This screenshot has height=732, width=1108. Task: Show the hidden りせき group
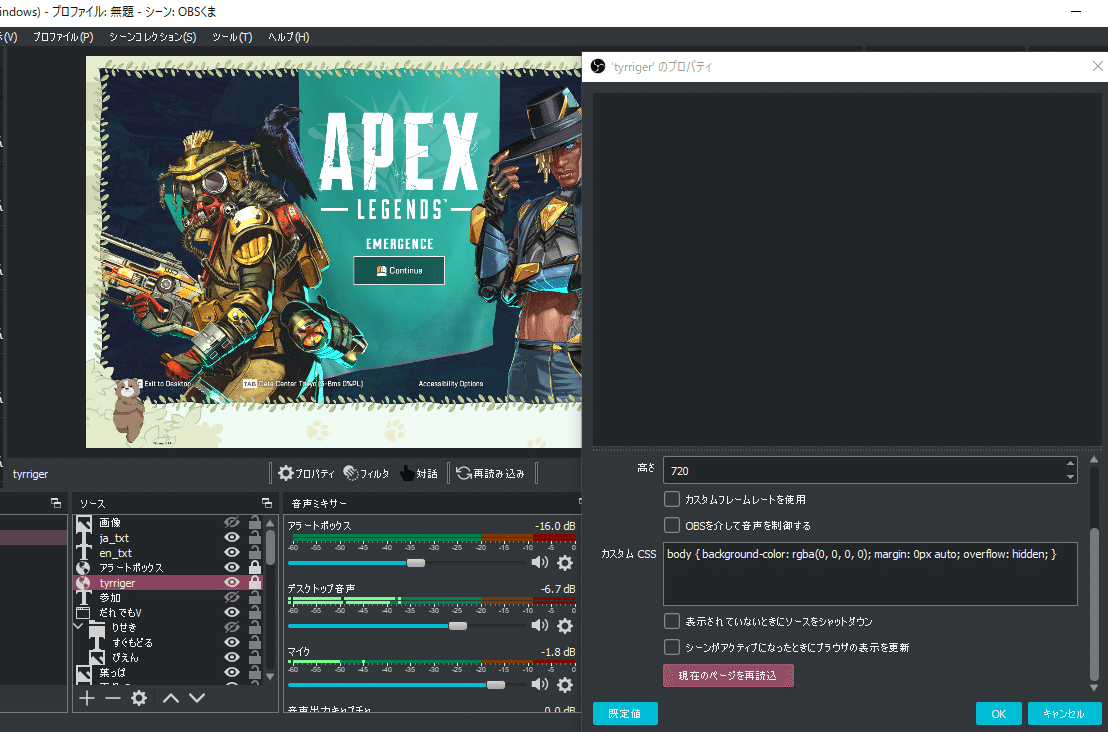232,627
